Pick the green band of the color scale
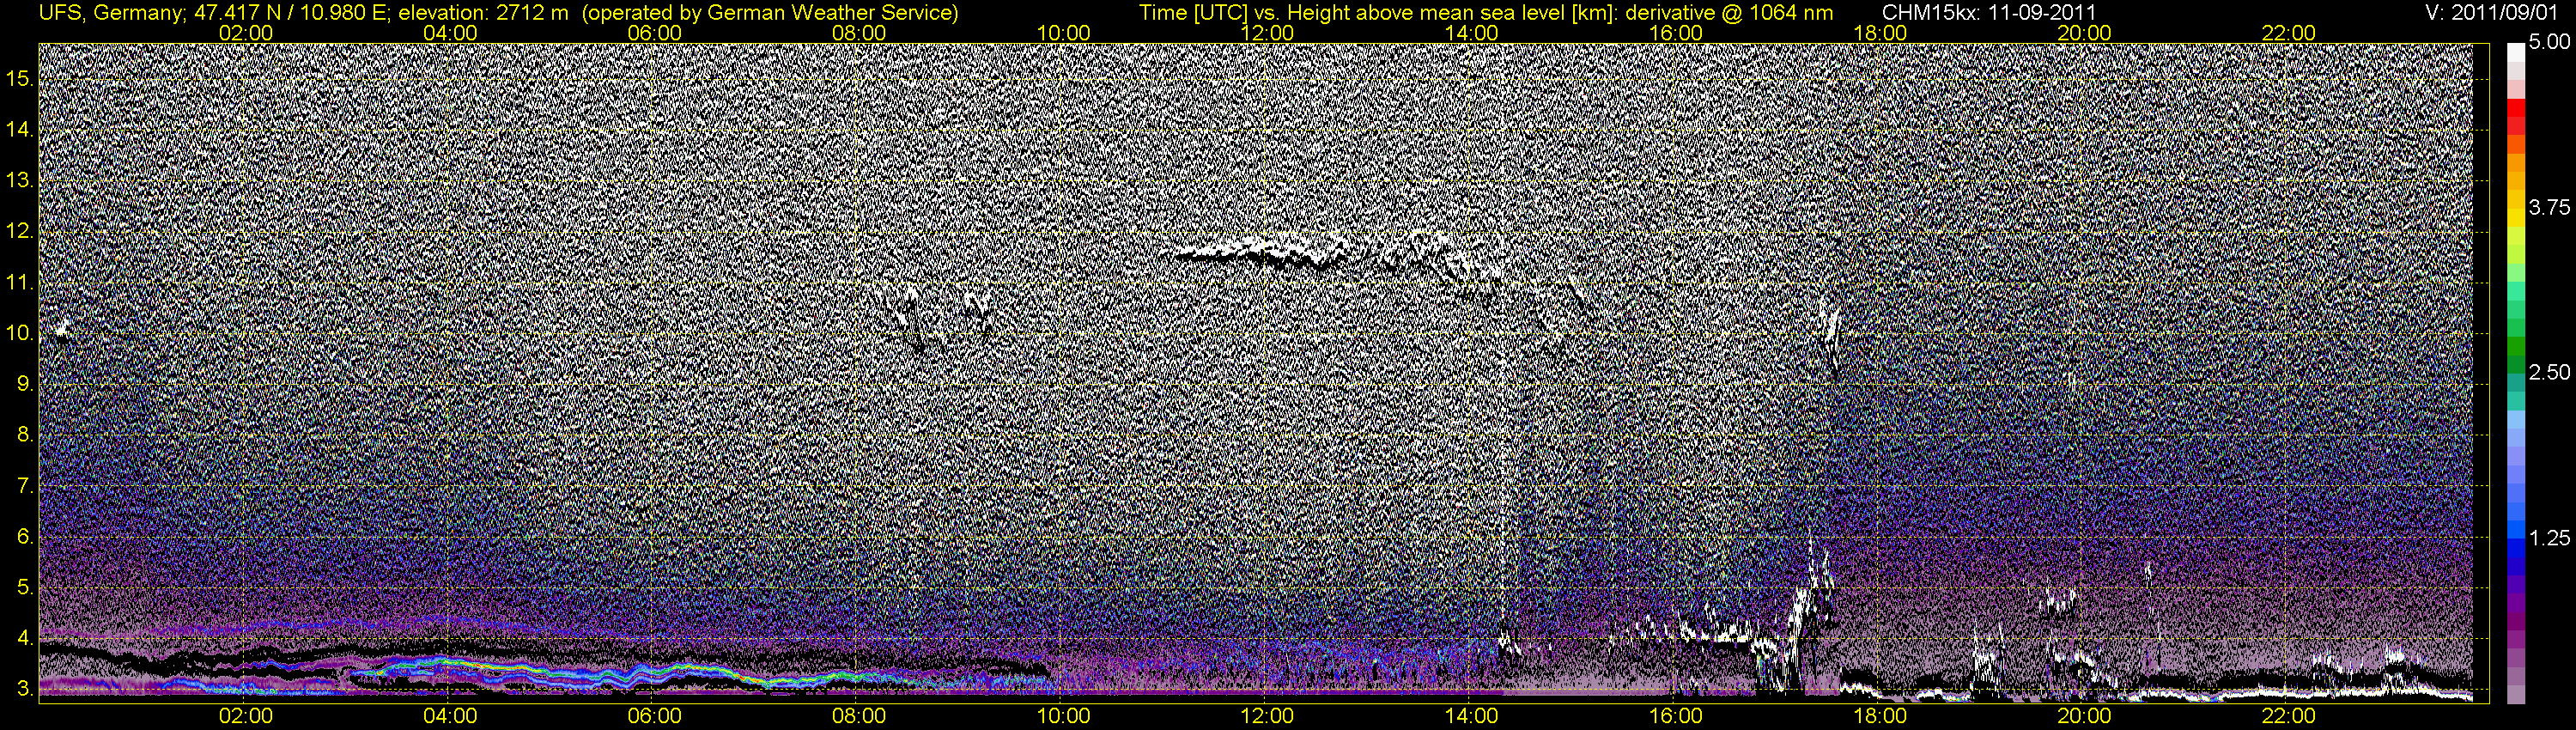 point(2515,345)
